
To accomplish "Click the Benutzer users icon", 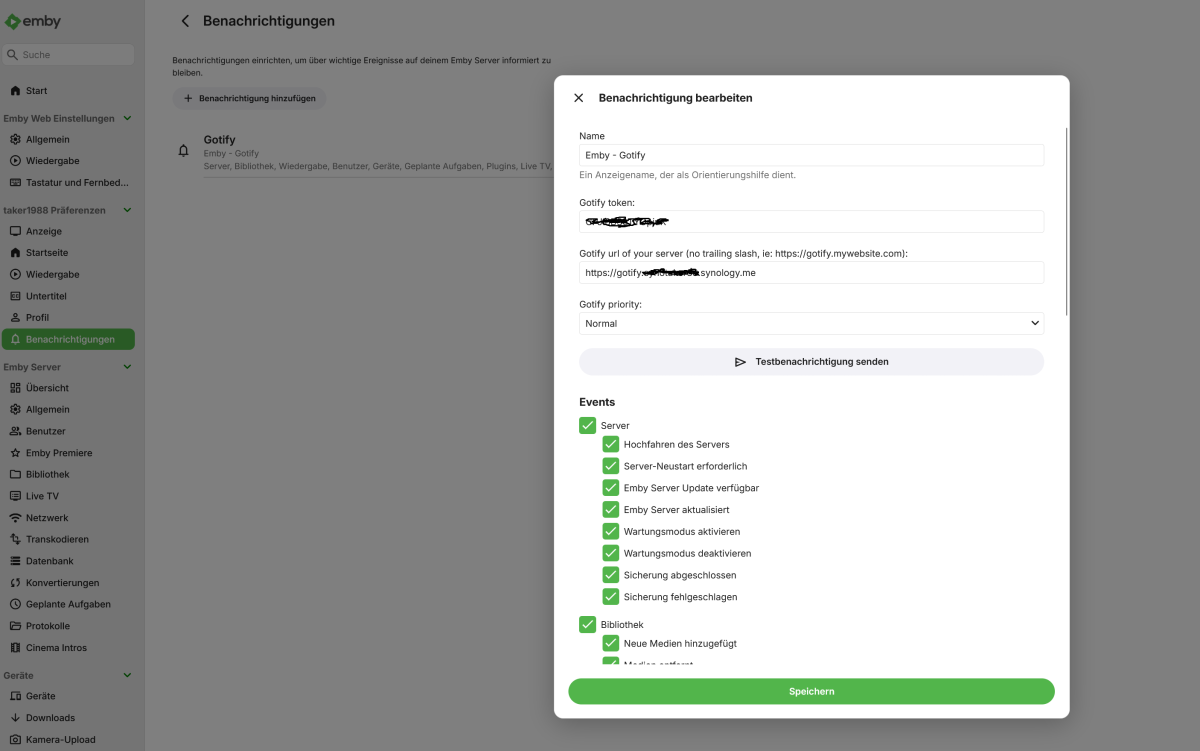I will point(15,431).
